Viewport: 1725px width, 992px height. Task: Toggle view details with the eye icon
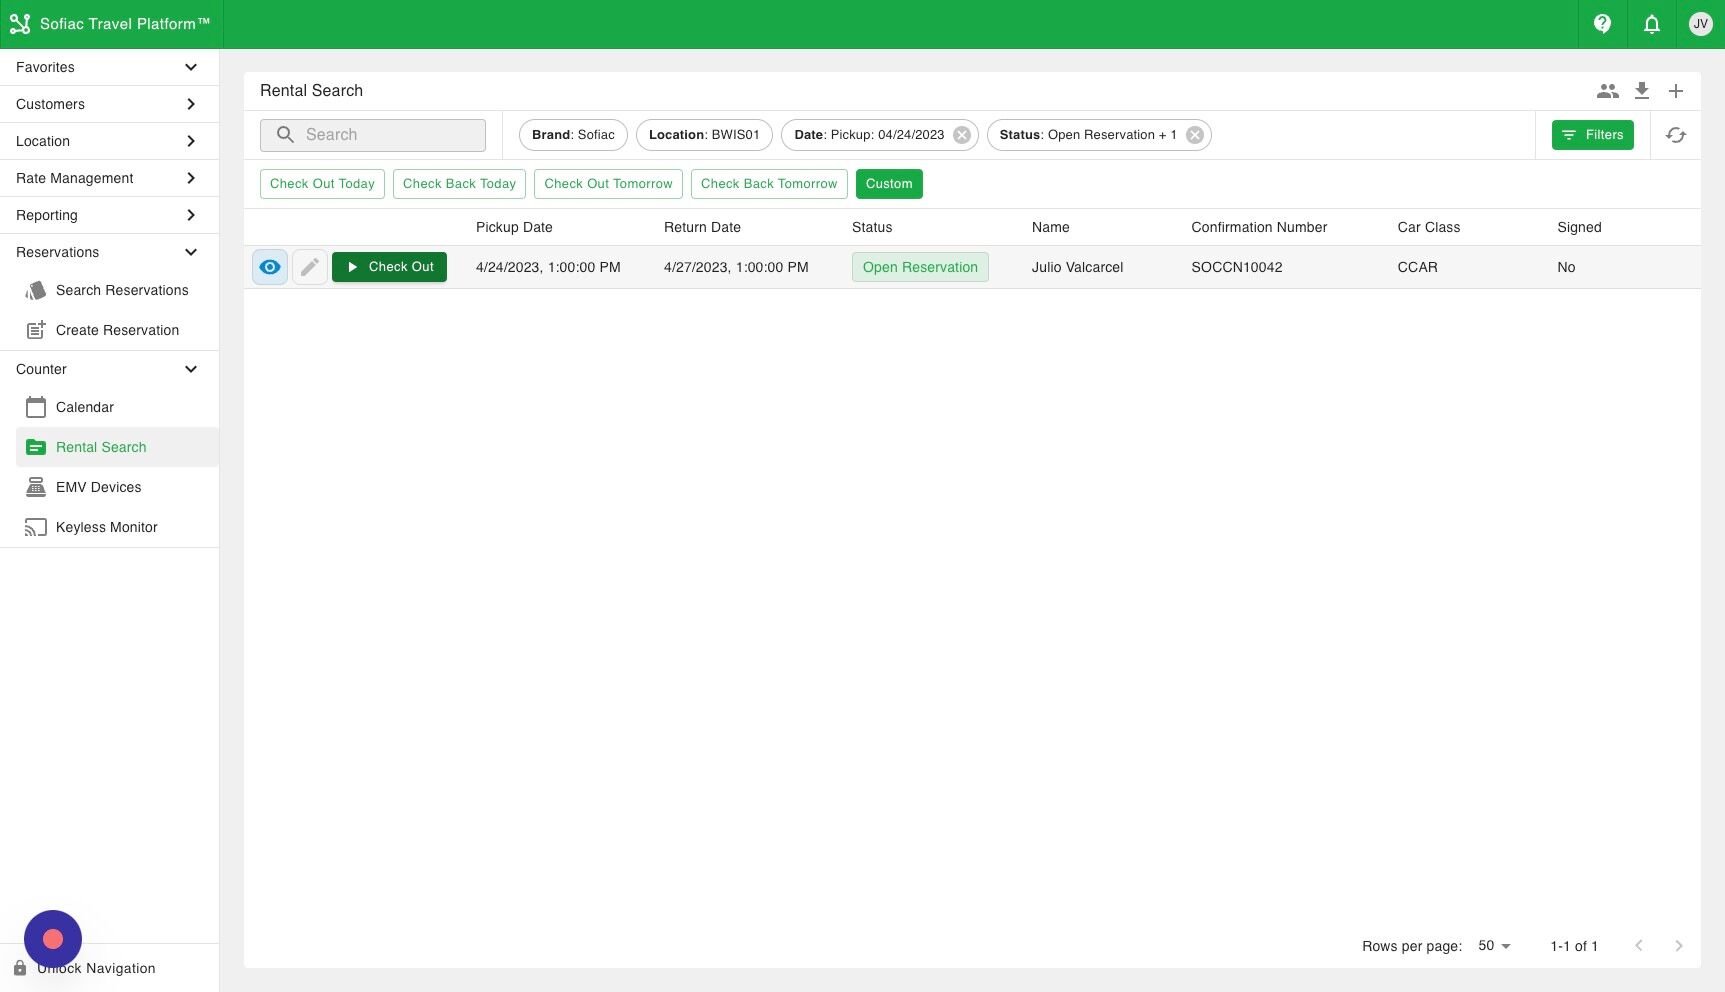(269, 267)
